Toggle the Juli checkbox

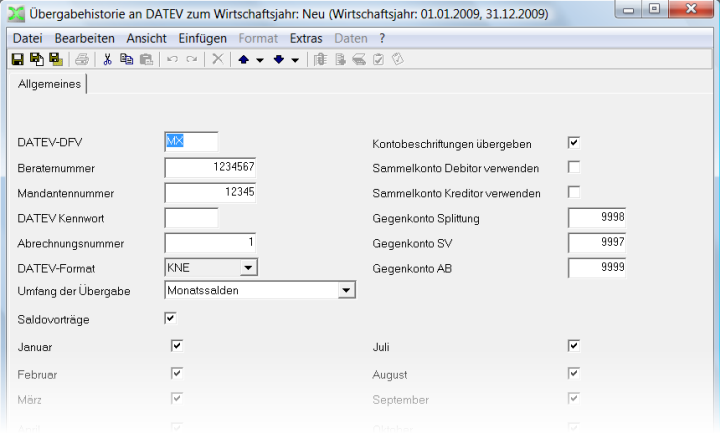point(574,345)
